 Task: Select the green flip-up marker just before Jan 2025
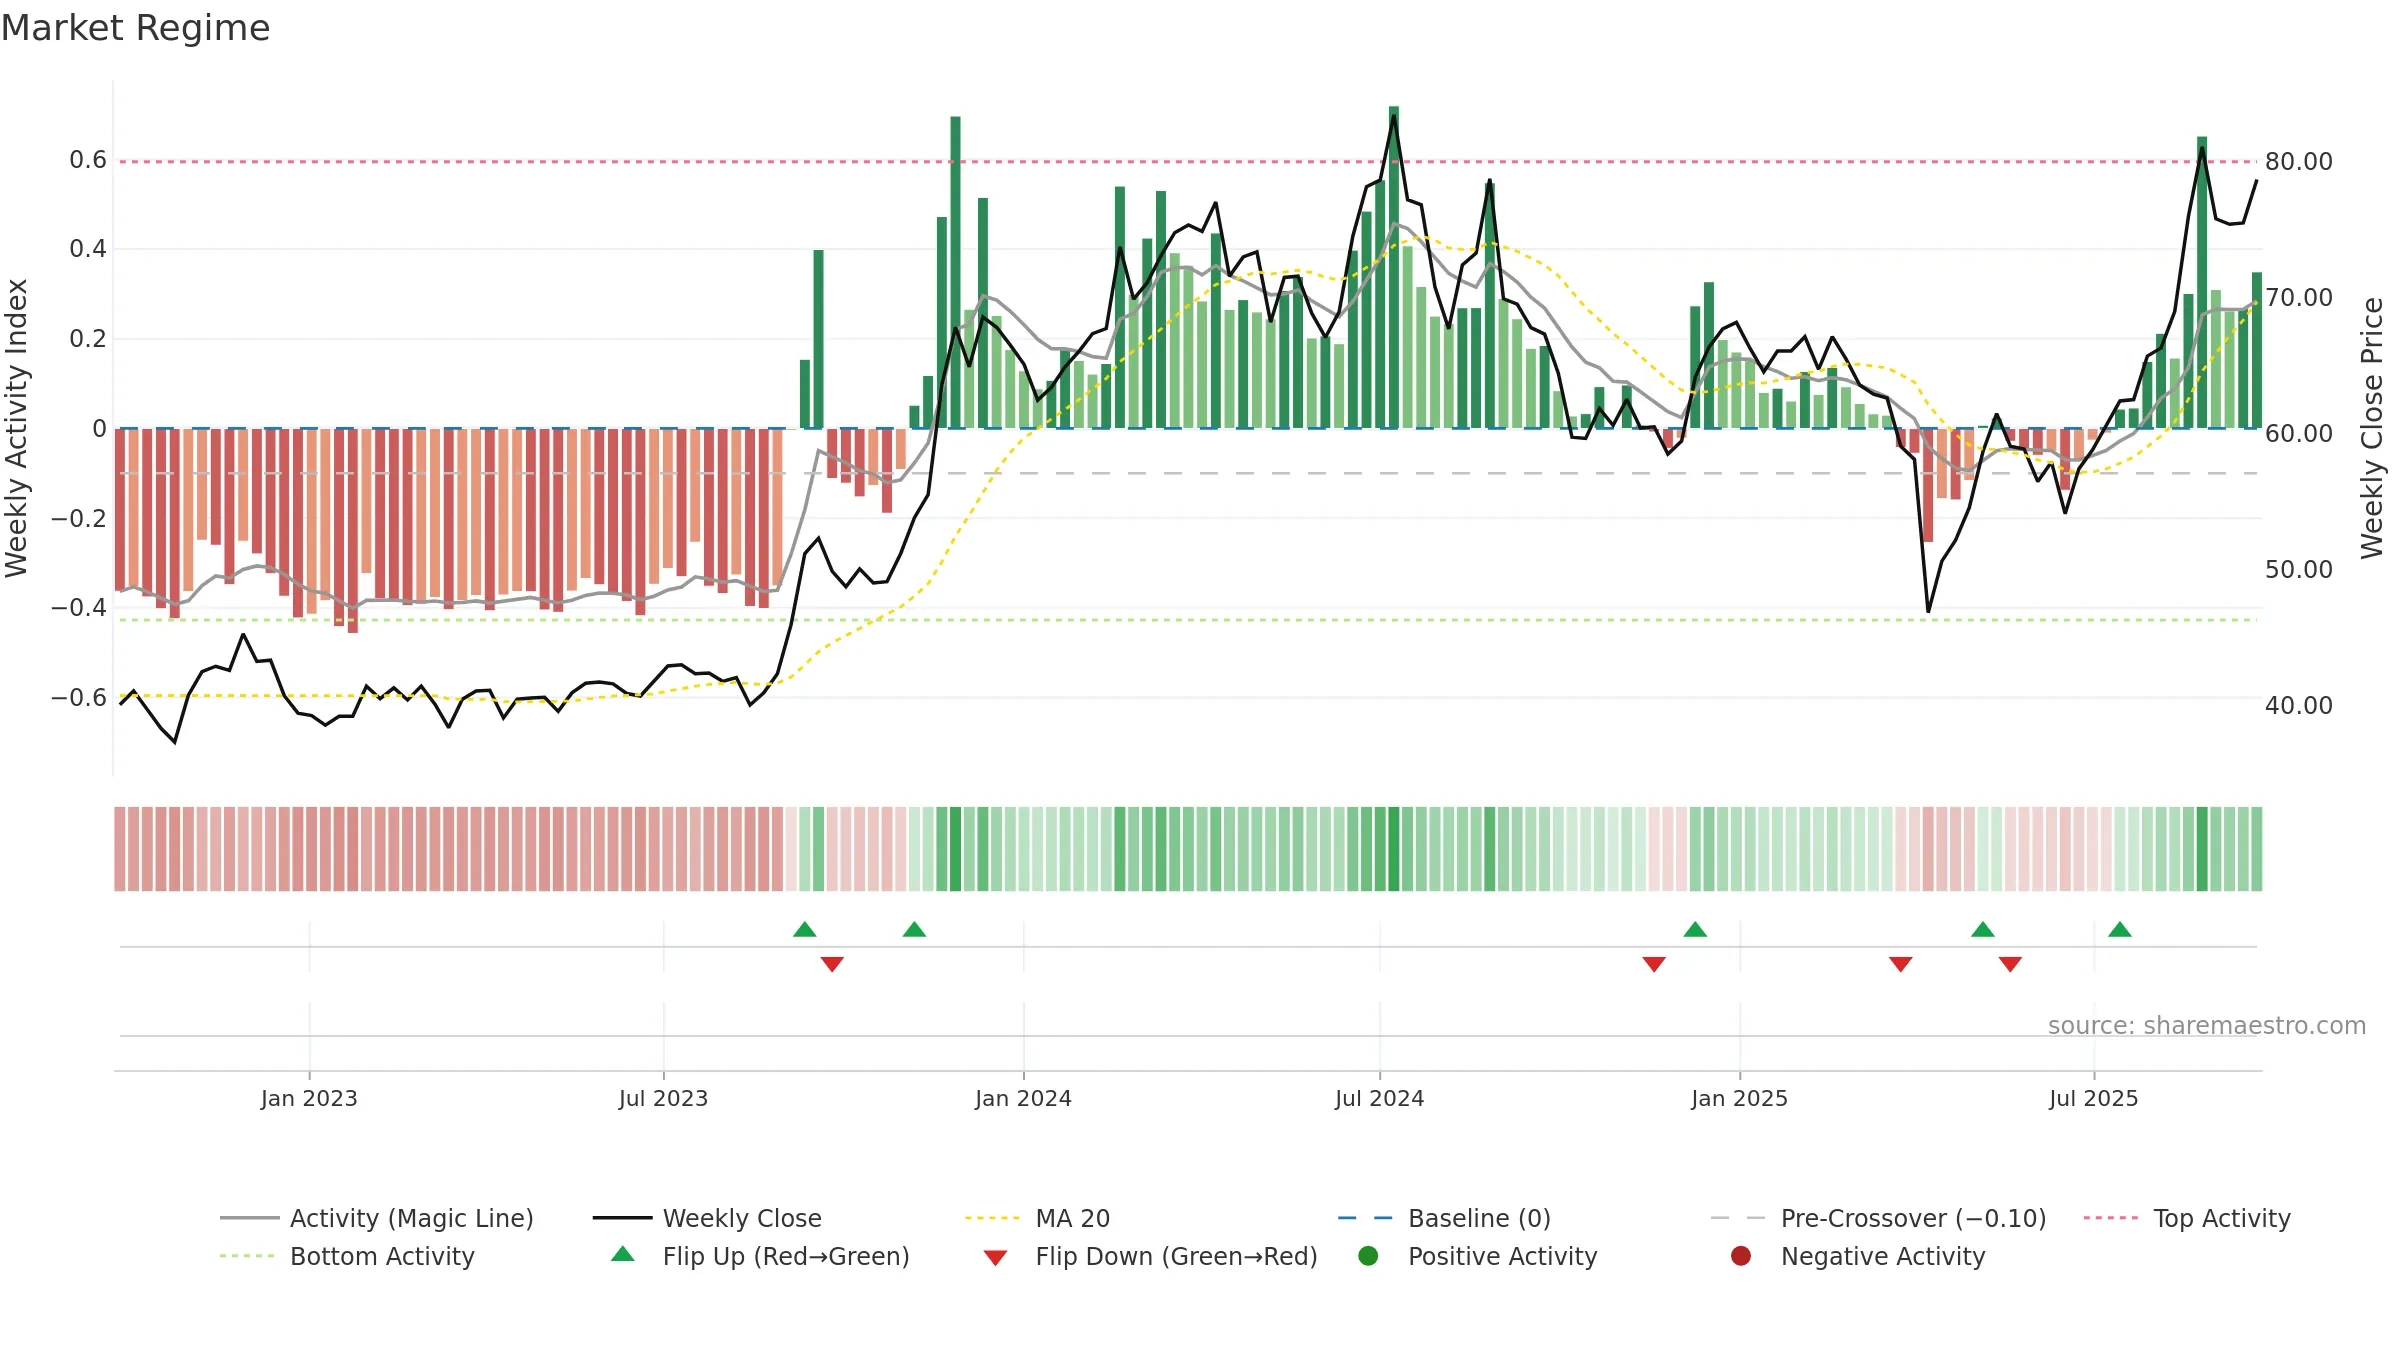coord(1695,930)
